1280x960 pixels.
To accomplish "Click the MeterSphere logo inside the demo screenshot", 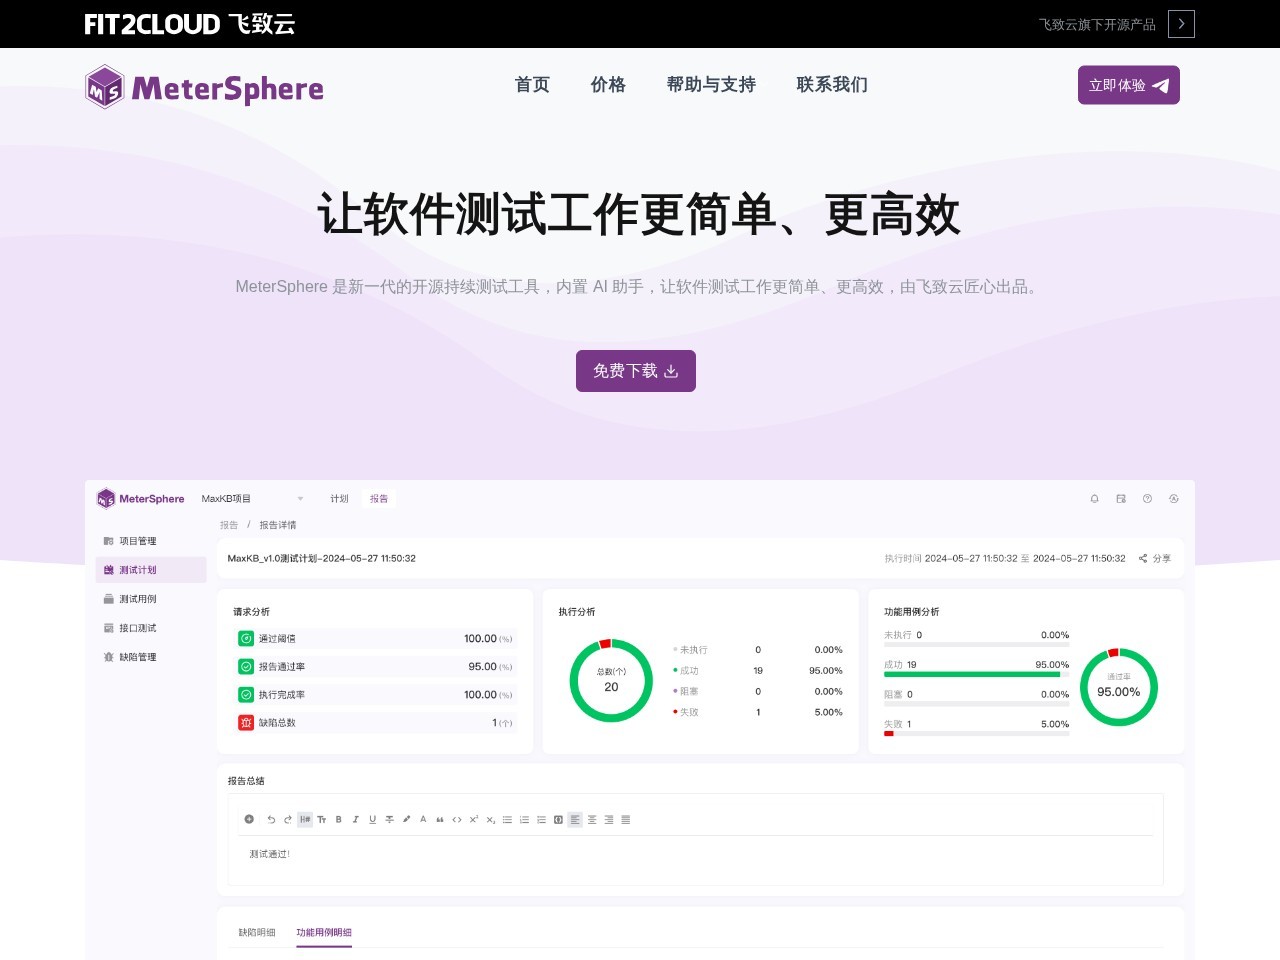I will tap(141, 498).
